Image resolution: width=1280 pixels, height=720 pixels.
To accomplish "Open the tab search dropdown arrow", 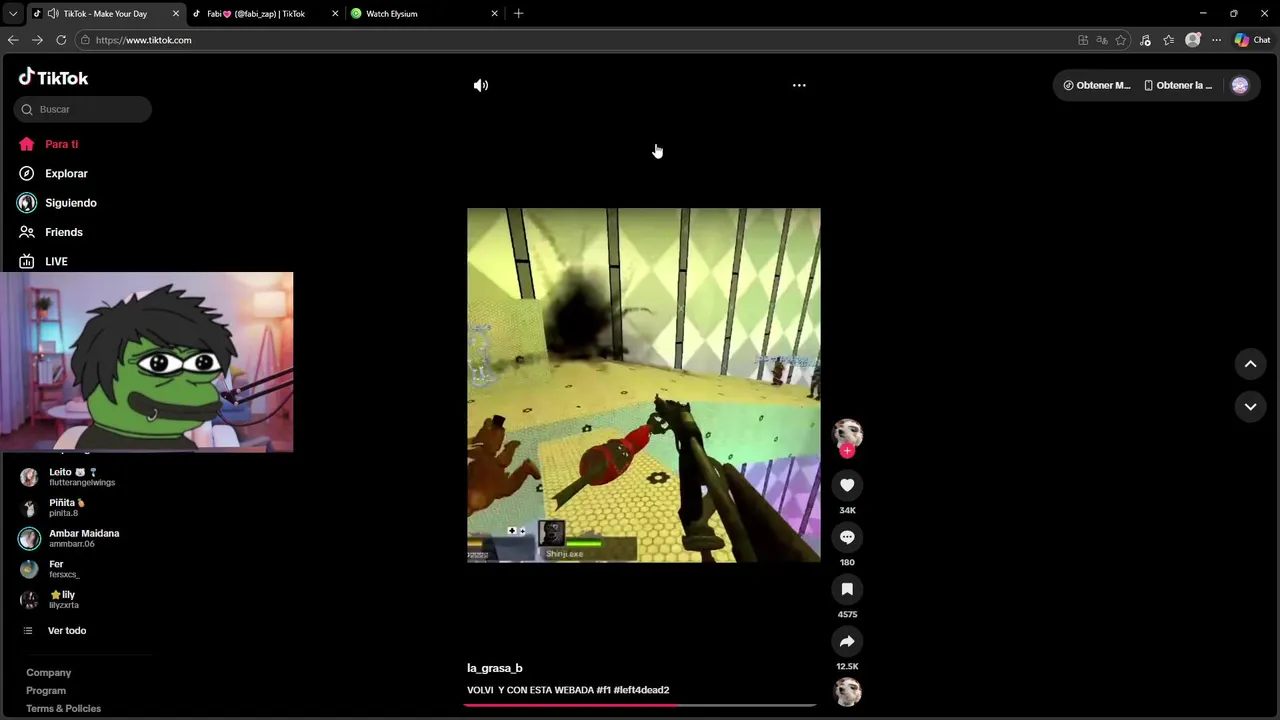I will pyautogui.click(x=13, y=14).
